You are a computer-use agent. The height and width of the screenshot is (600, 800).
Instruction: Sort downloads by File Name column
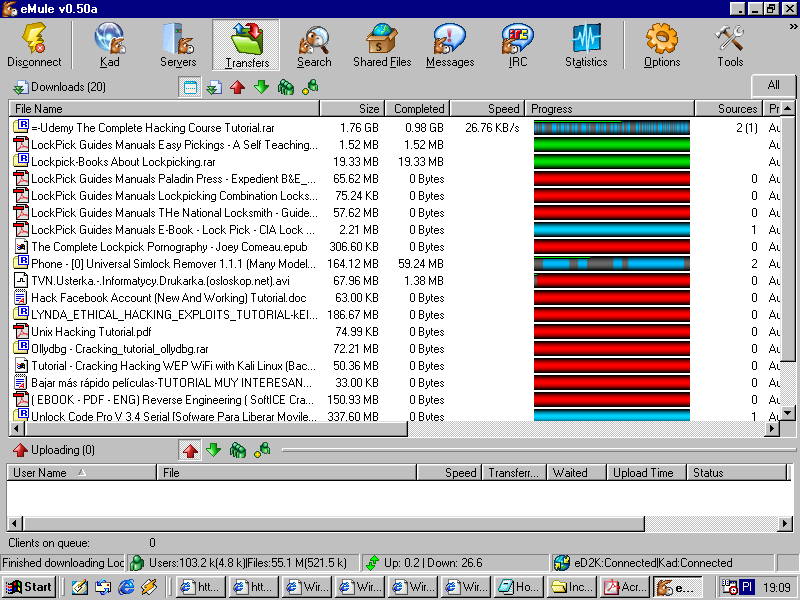[164, 109]
